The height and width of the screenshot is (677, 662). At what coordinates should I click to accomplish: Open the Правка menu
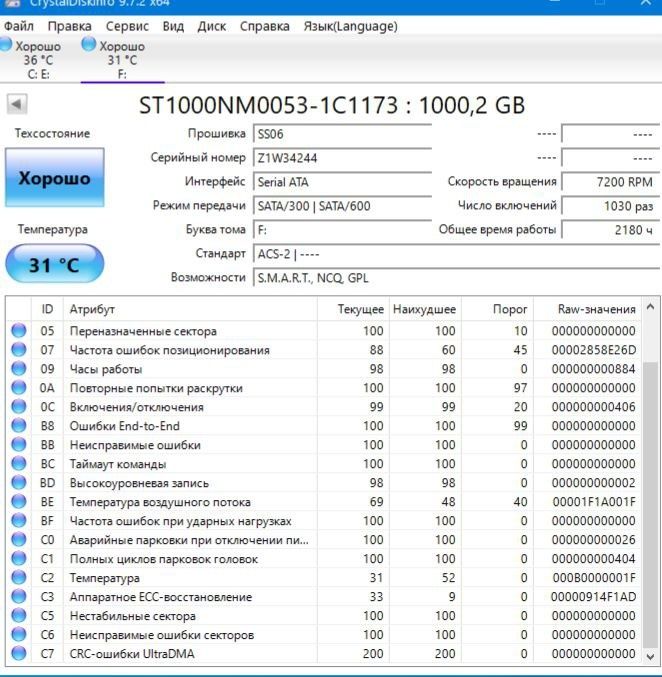coord(70,26)
